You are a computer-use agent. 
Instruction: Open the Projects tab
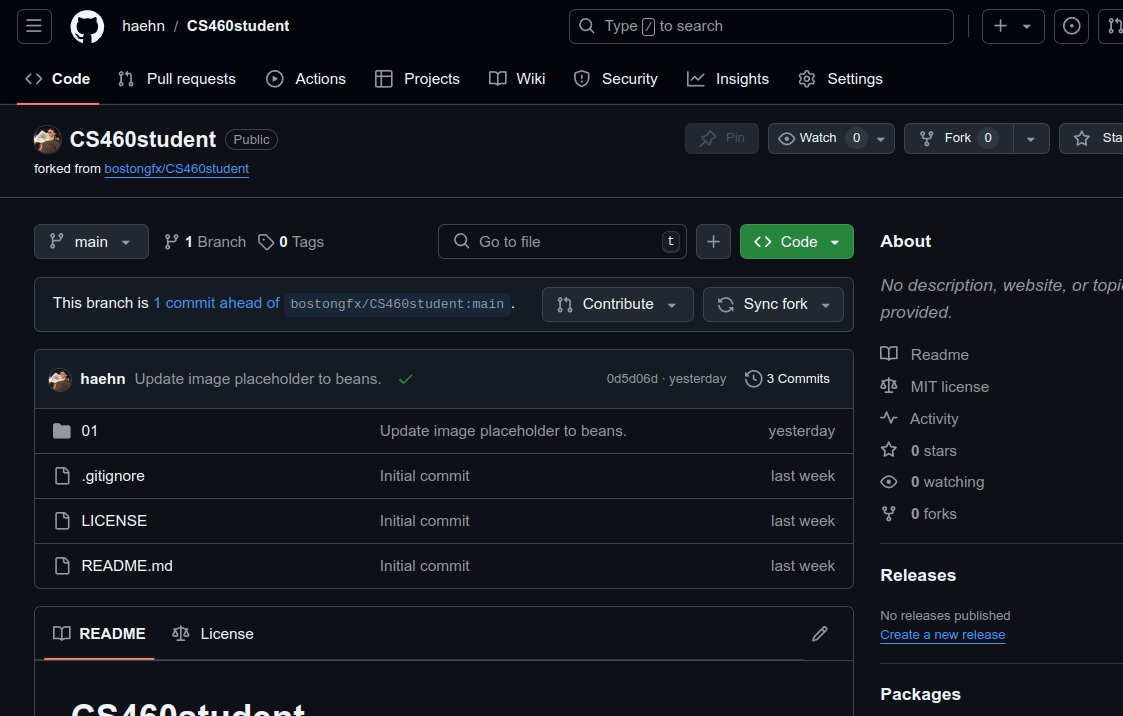click(418, 79)
